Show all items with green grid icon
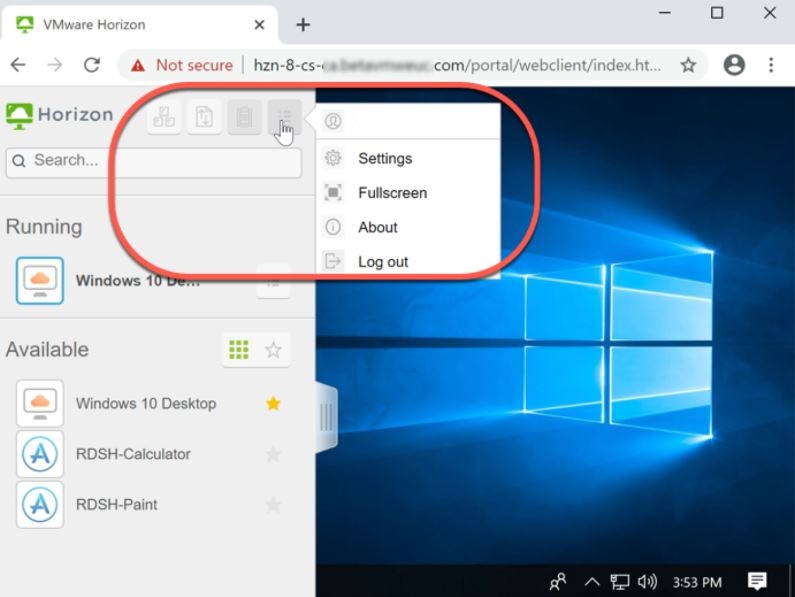This screenshot has height=597, width=795. coord(239,349)
